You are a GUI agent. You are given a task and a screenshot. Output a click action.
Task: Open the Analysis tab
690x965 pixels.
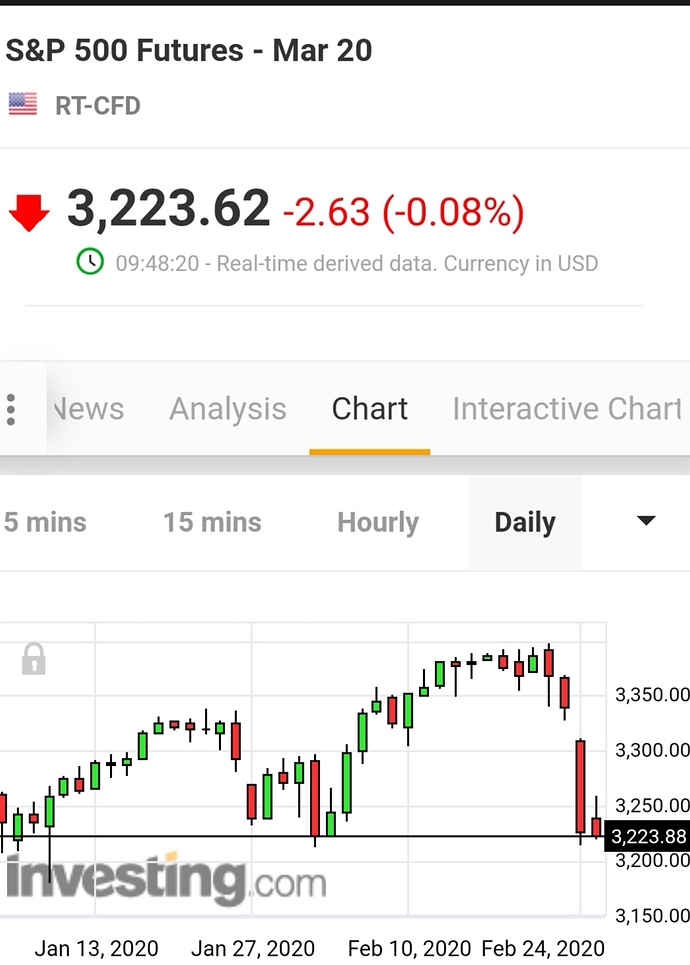pos(228,409)
